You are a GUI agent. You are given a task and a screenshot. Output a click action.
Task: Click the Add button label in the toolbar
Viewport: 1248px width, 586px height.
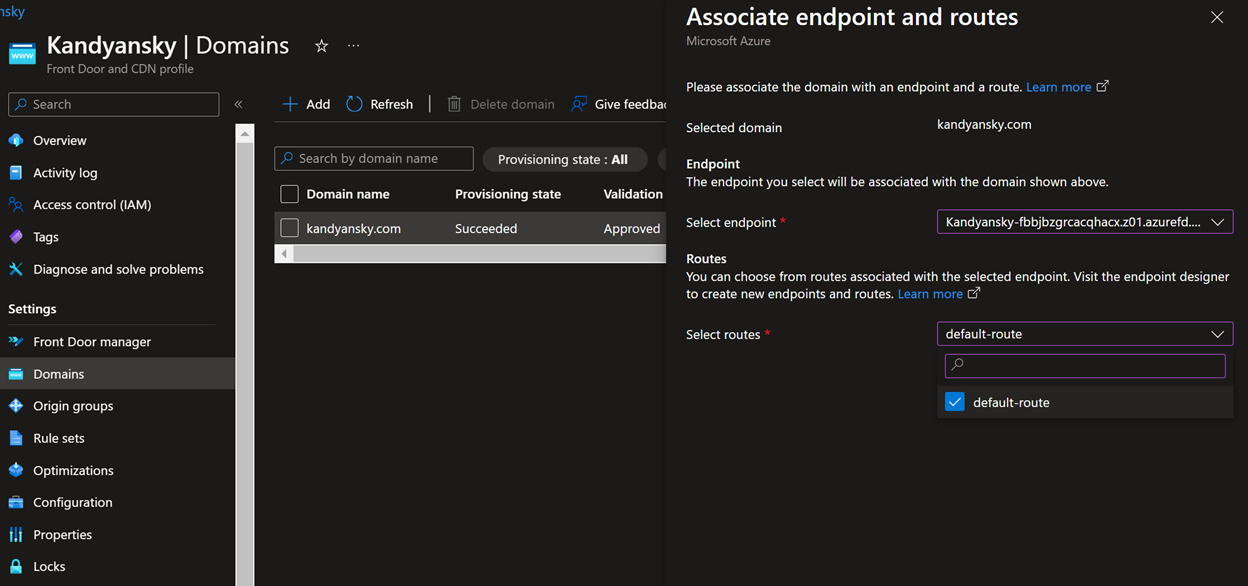click(x=318, y=104)
